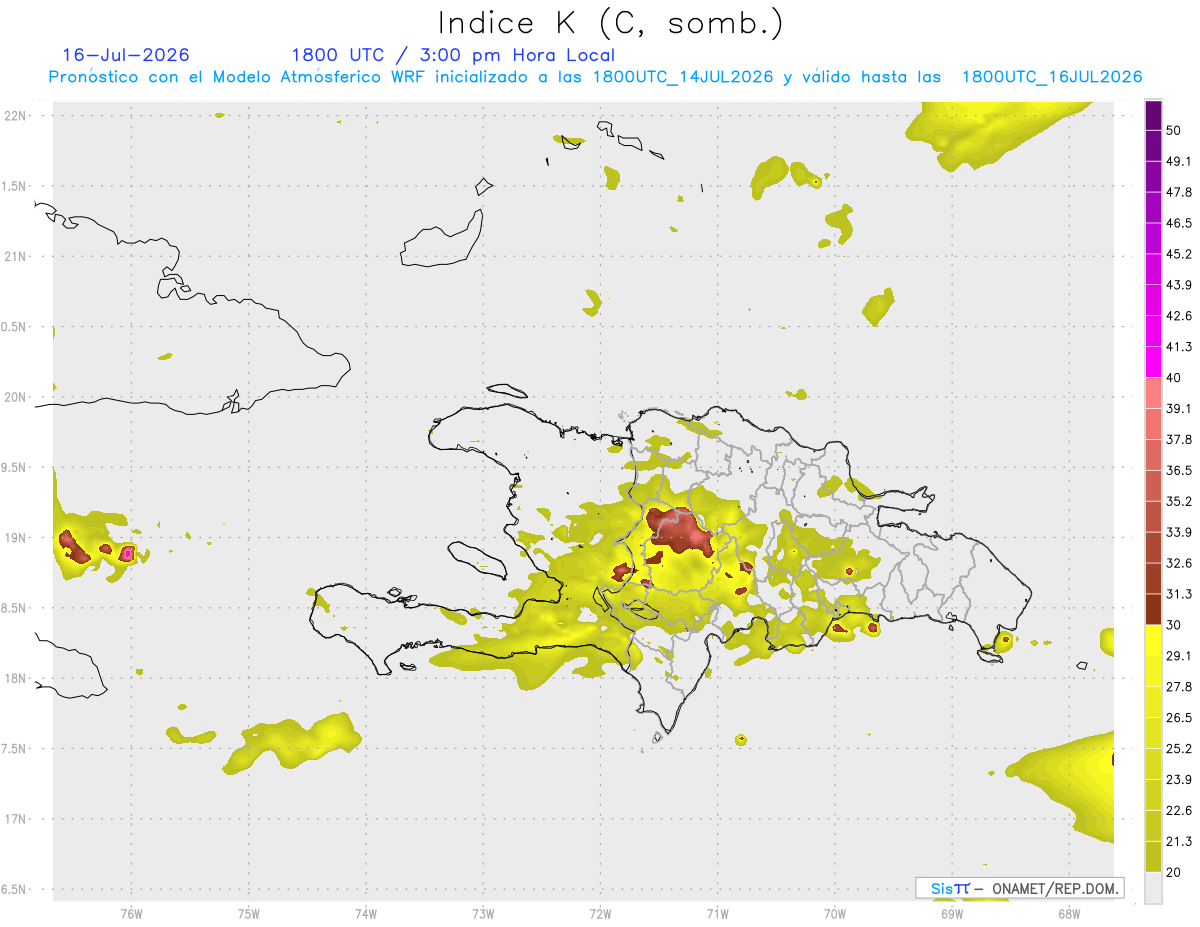Screen dimensions: 1200x927
Task: Click the colorbar label "50"
Action: pyautogui.click(x=1175, y=131)
